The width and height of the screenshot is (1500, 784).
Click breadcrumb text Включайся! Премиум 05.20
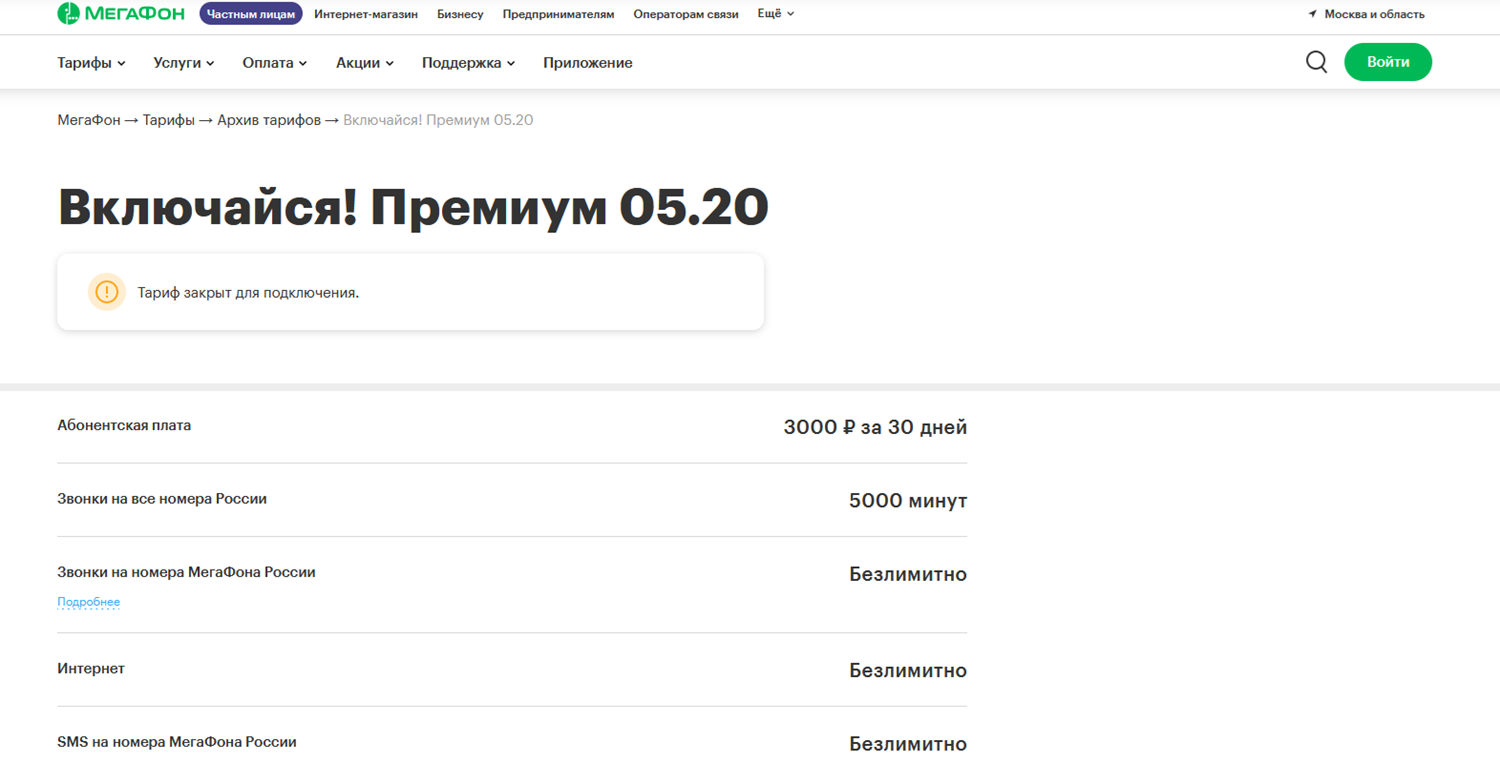pyautogui.click(x=438, y=120)
